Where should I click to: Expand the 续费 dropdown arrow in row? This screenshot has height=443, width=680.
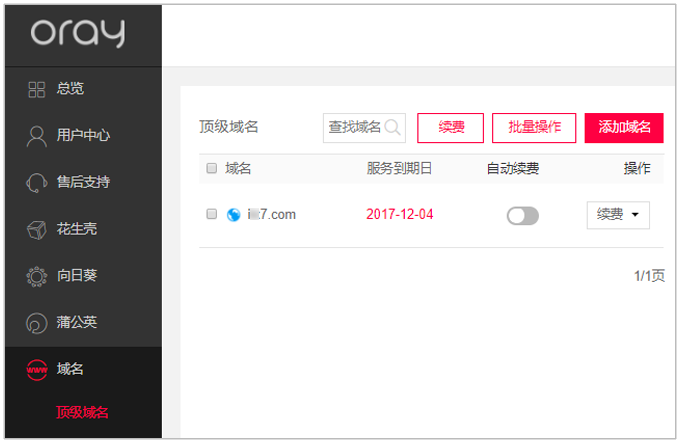[x=635, y=215]
